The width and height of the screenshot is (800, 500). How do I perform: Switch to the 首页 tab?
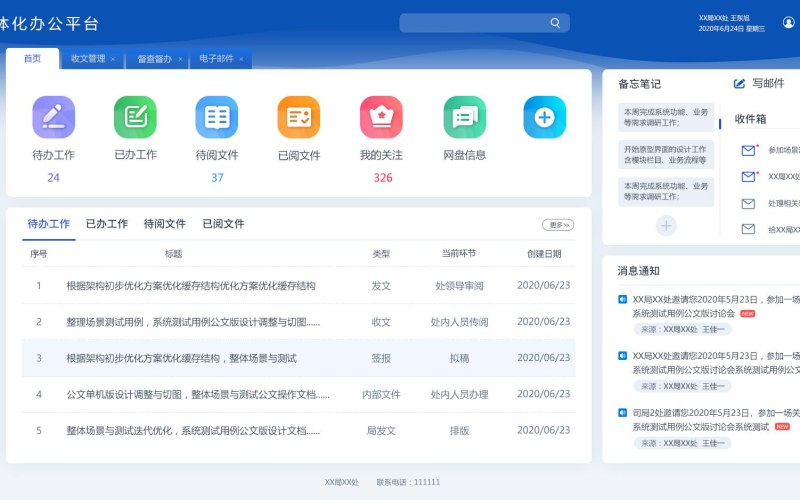(33, 59)
